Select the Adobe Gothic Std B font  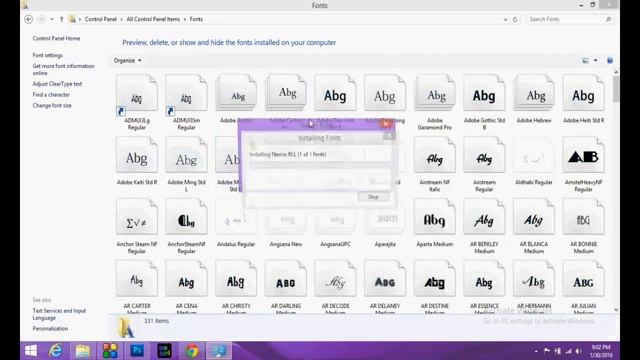coord(484,93)
